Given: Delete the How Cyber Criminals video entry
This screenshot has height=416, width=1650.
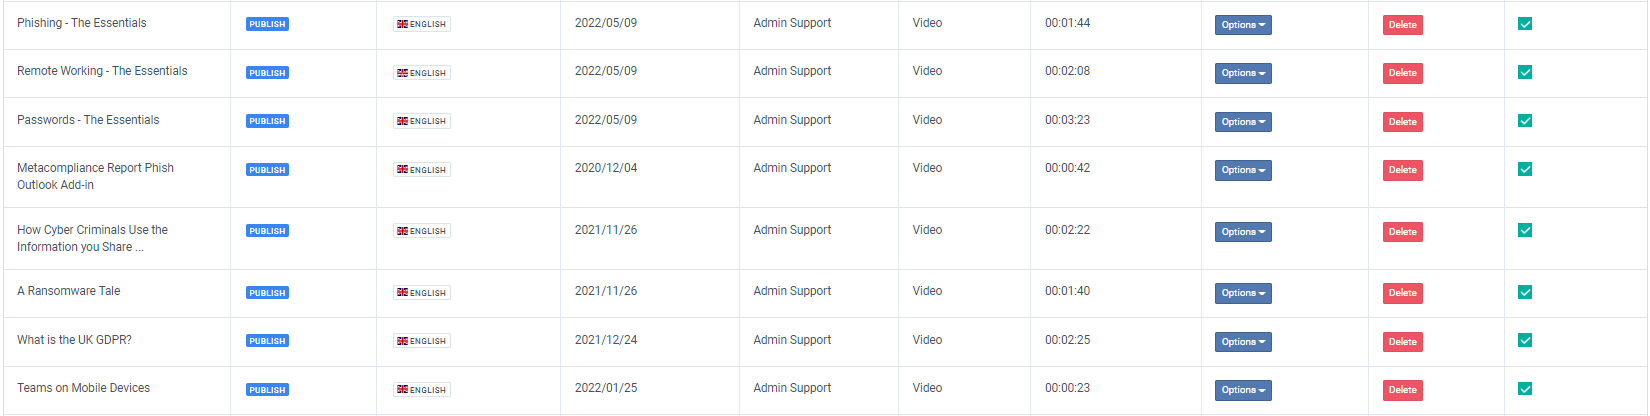Looking at the screenshot, I should point(1402,232).
